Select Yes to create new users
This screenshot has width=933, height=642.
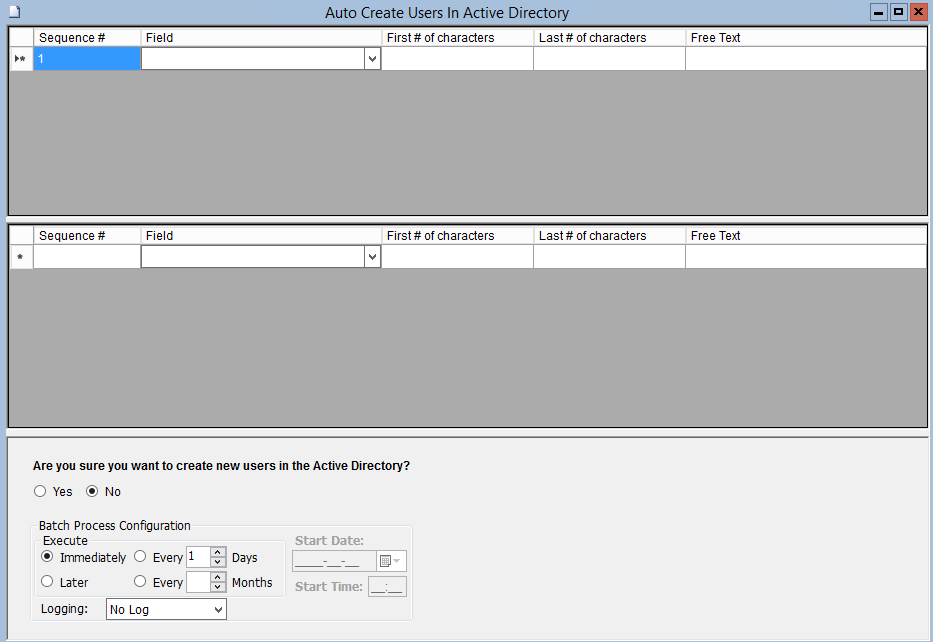pyautogui.click(x=40, y=491)
